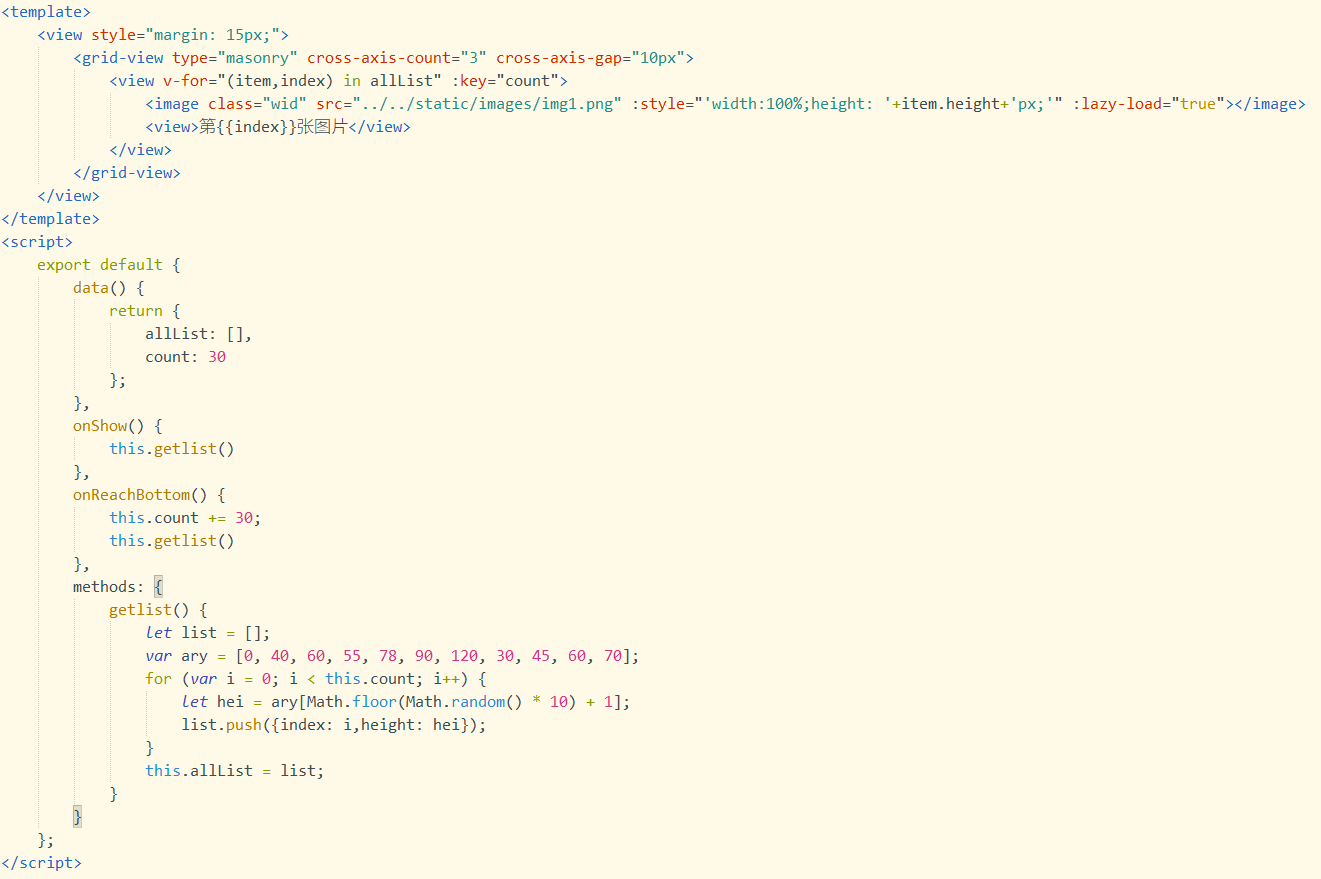
Task: Click the text 第{{index}}张图片
Action: [273, 127]
